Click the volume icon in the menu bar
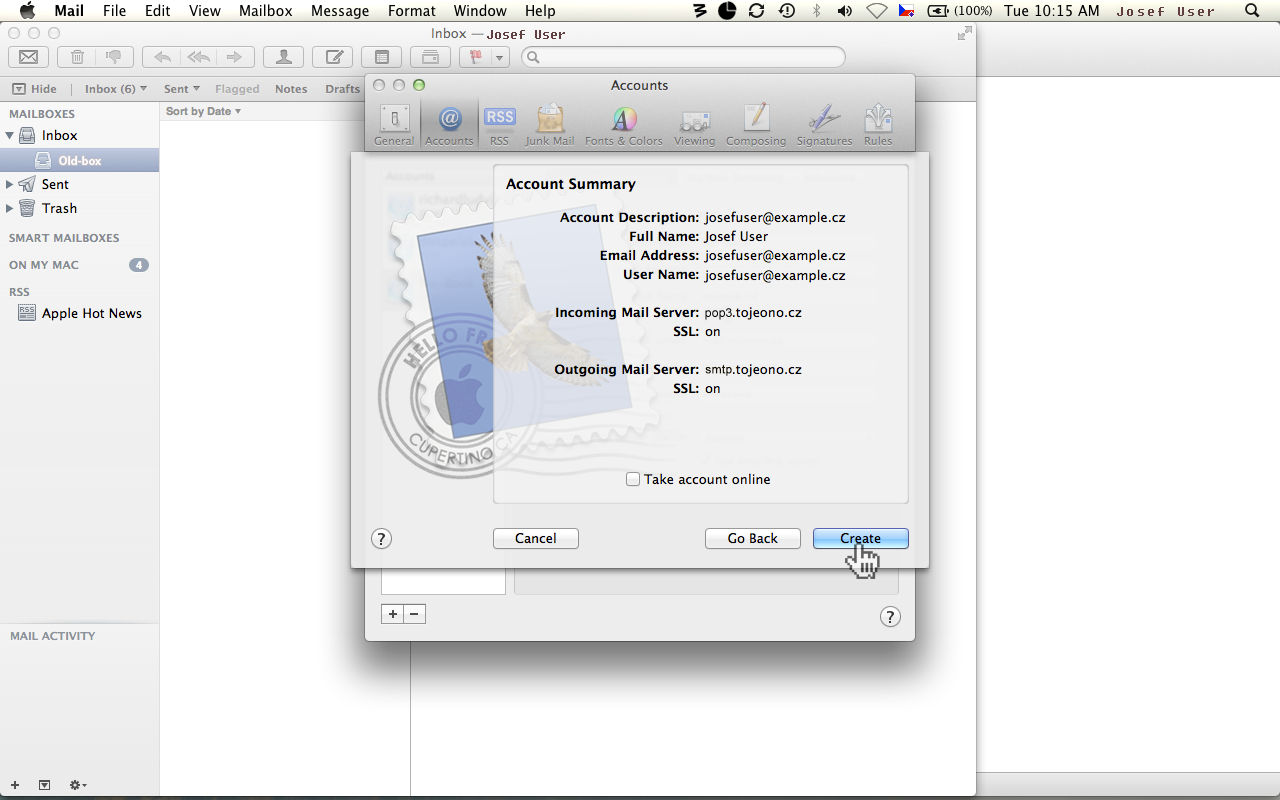This screenshot has height=800, width=1280. coord(845,11)
